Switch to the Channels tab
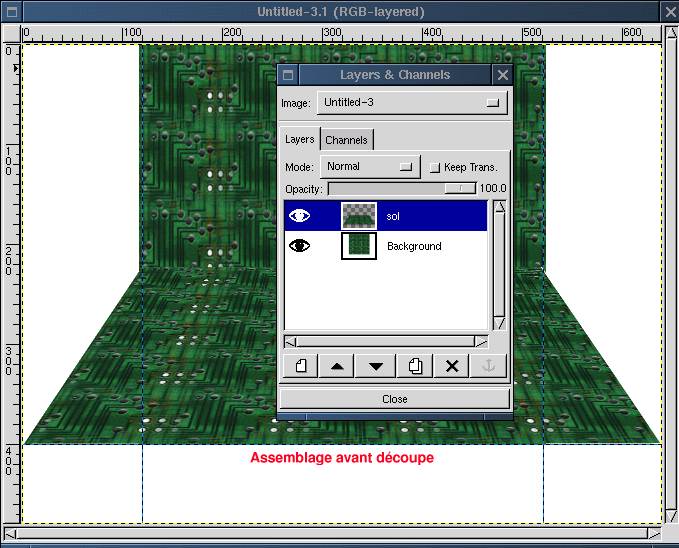 pos(346,140)
